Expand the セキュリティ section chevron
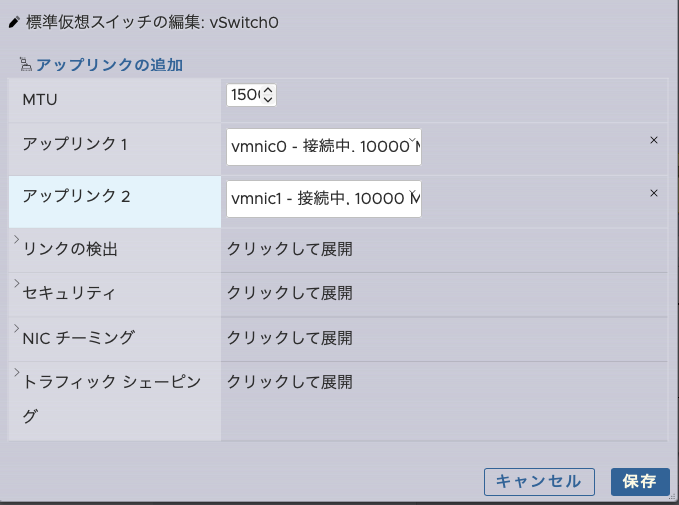The image size is (679, 505). tap(16, 283)
